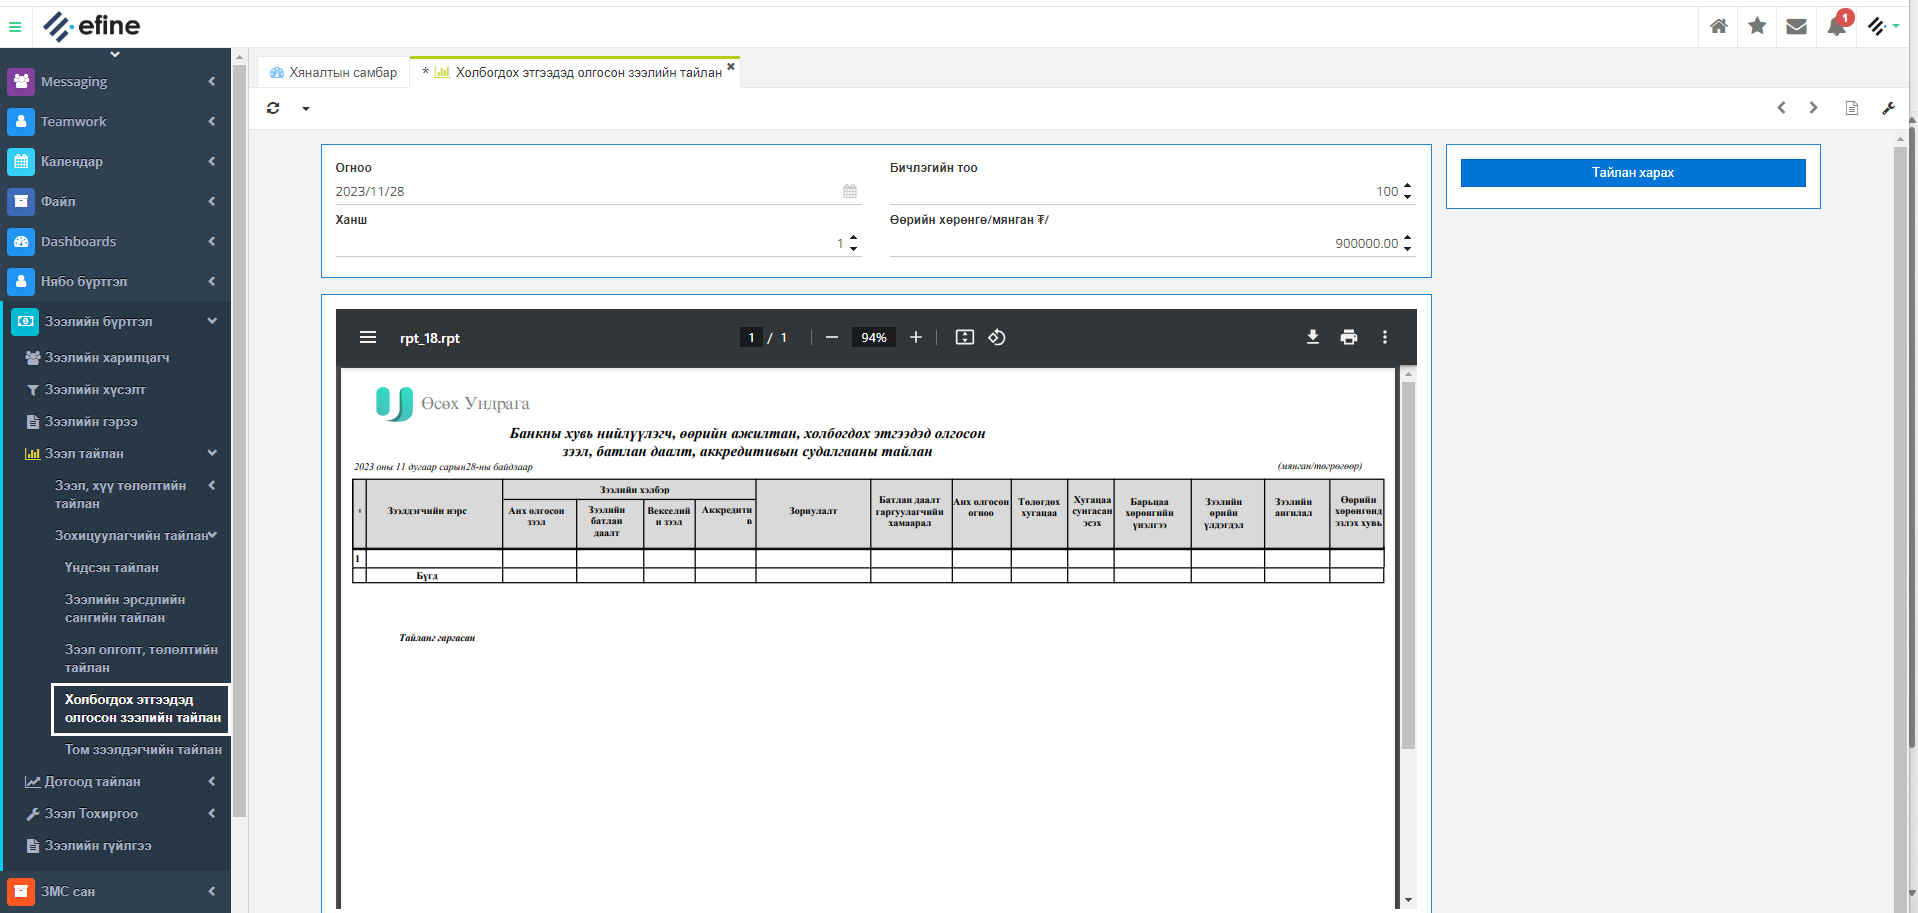Open Зээл, хүү төлөлтийн тайлан
This screenshot has width=1918, height=913.
pos(120,494)
